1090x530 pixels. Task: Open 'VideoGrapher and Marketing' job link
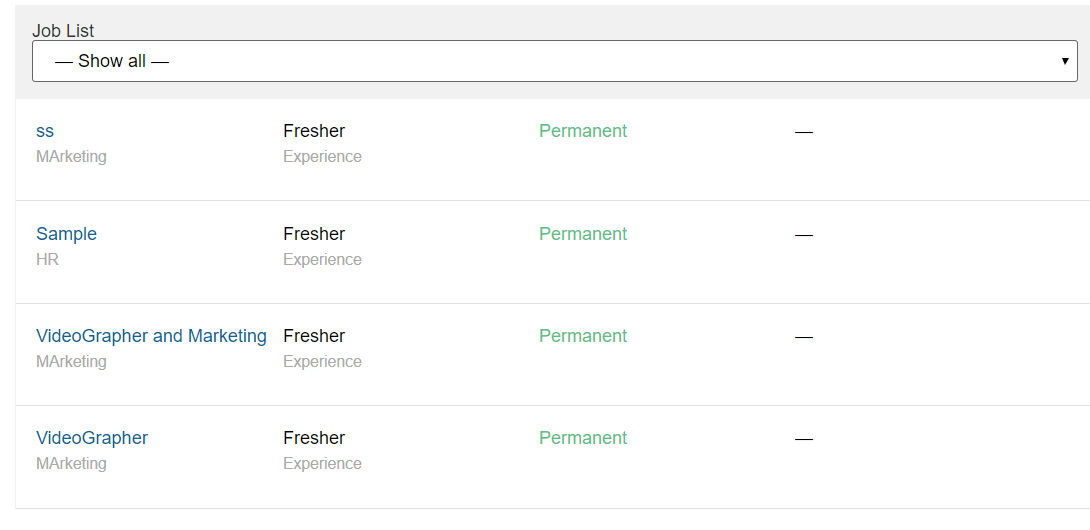tap(151, 336)
